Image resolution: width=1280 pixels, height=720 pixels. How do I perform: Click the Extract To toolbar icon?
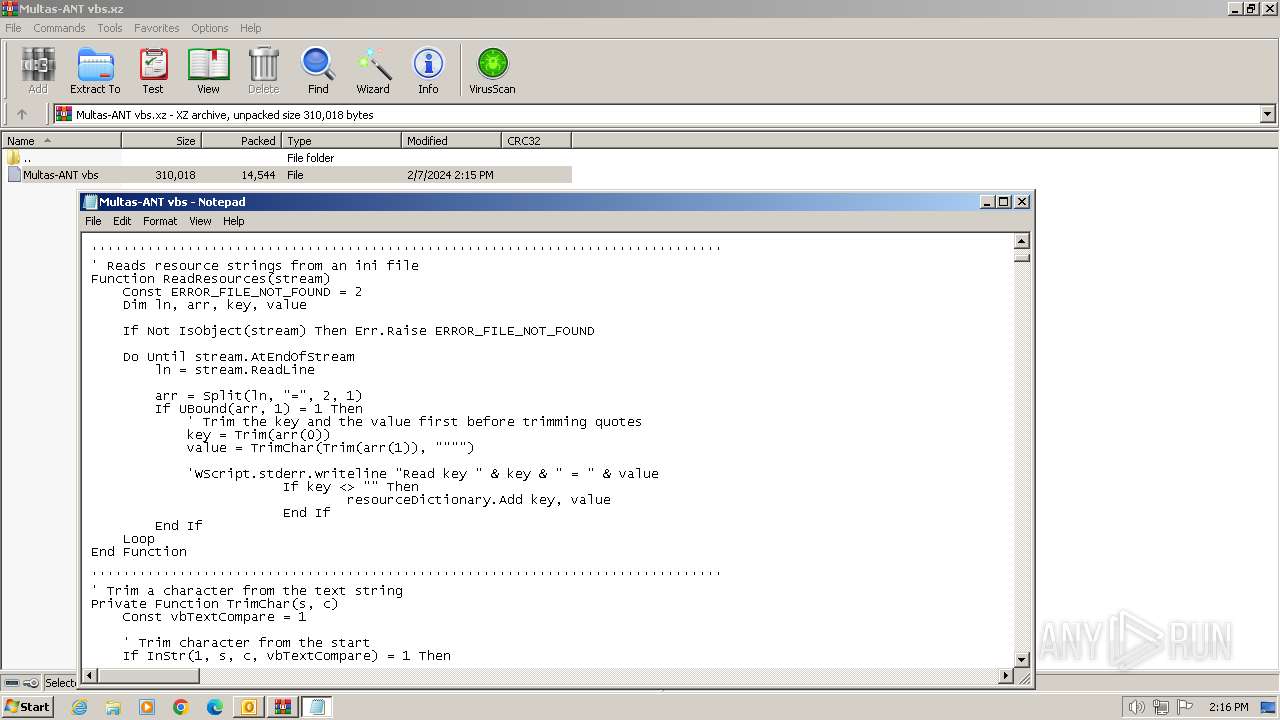tap(95, 70)
